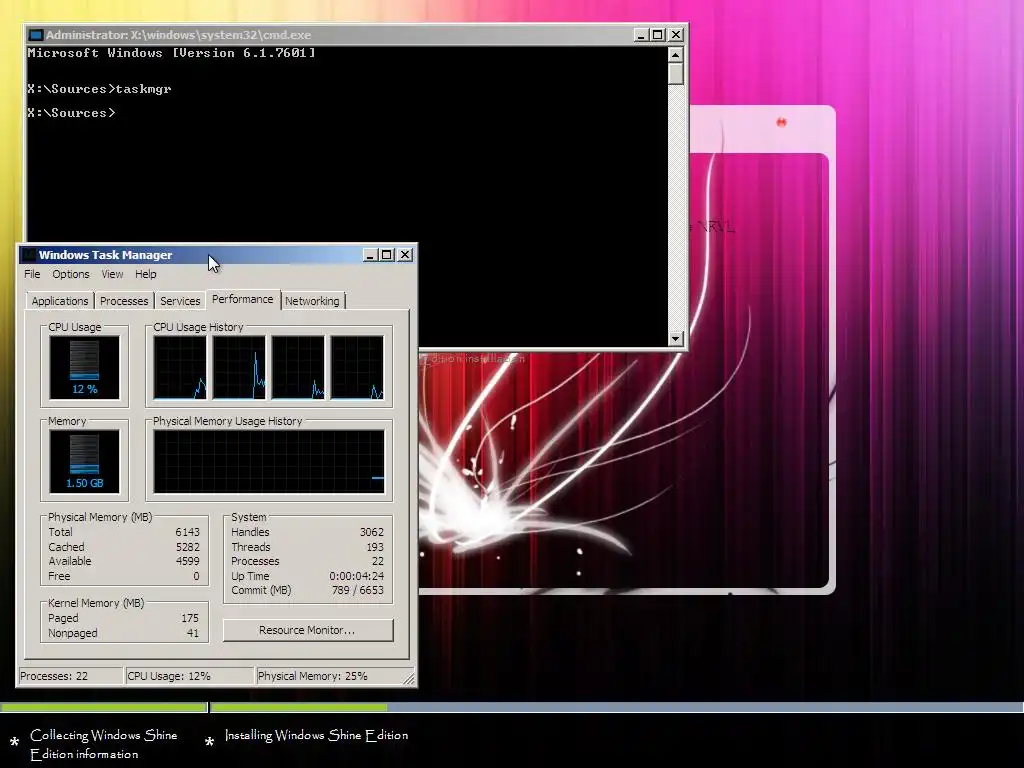
Task: Click the Microsoft Windows version line in cmd
Action: tap(171, 53)
